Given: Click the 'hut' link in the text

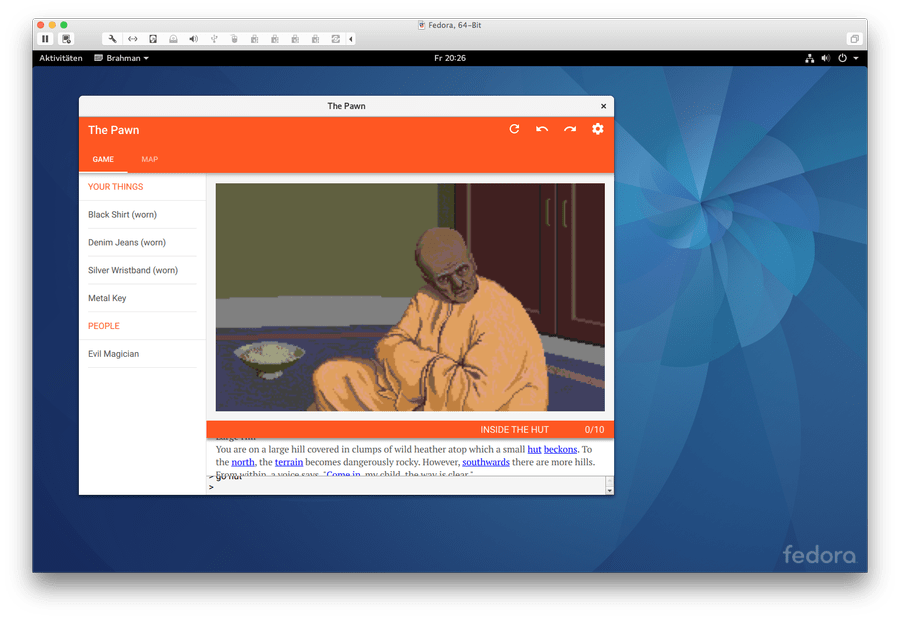Looking at the screenshot, I should 534,450.
